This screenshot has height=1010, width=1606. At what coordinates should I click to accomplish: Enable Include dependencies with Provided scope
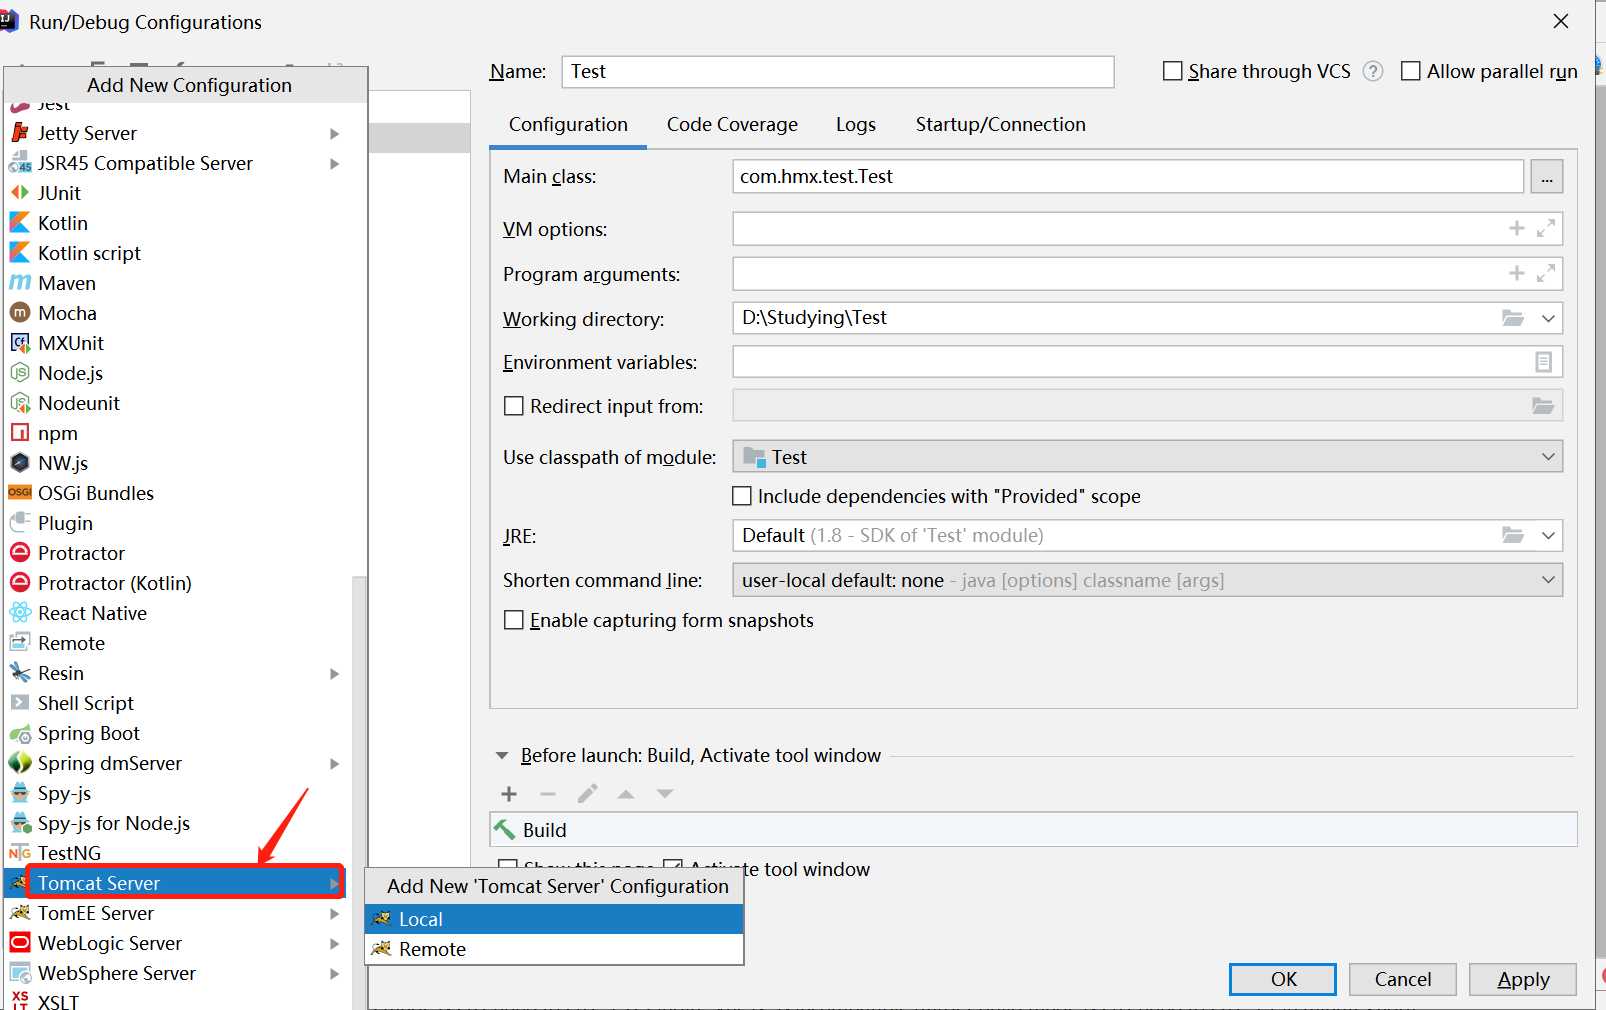click(x=742, y=496)
